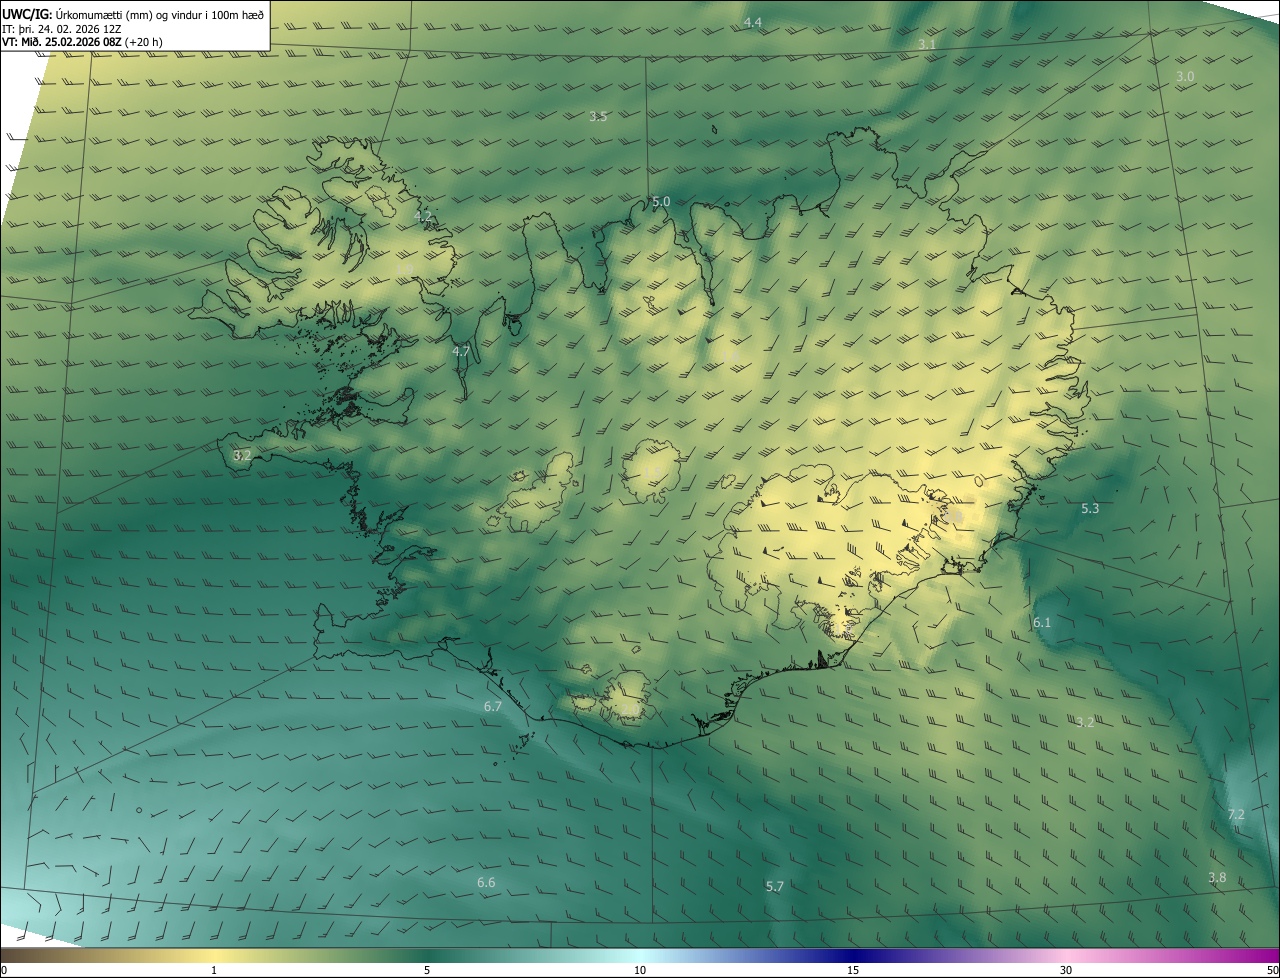Select the 4.4 value label on the map
The width and height of the screenshot is (1280, 978).
coord(752,22)
